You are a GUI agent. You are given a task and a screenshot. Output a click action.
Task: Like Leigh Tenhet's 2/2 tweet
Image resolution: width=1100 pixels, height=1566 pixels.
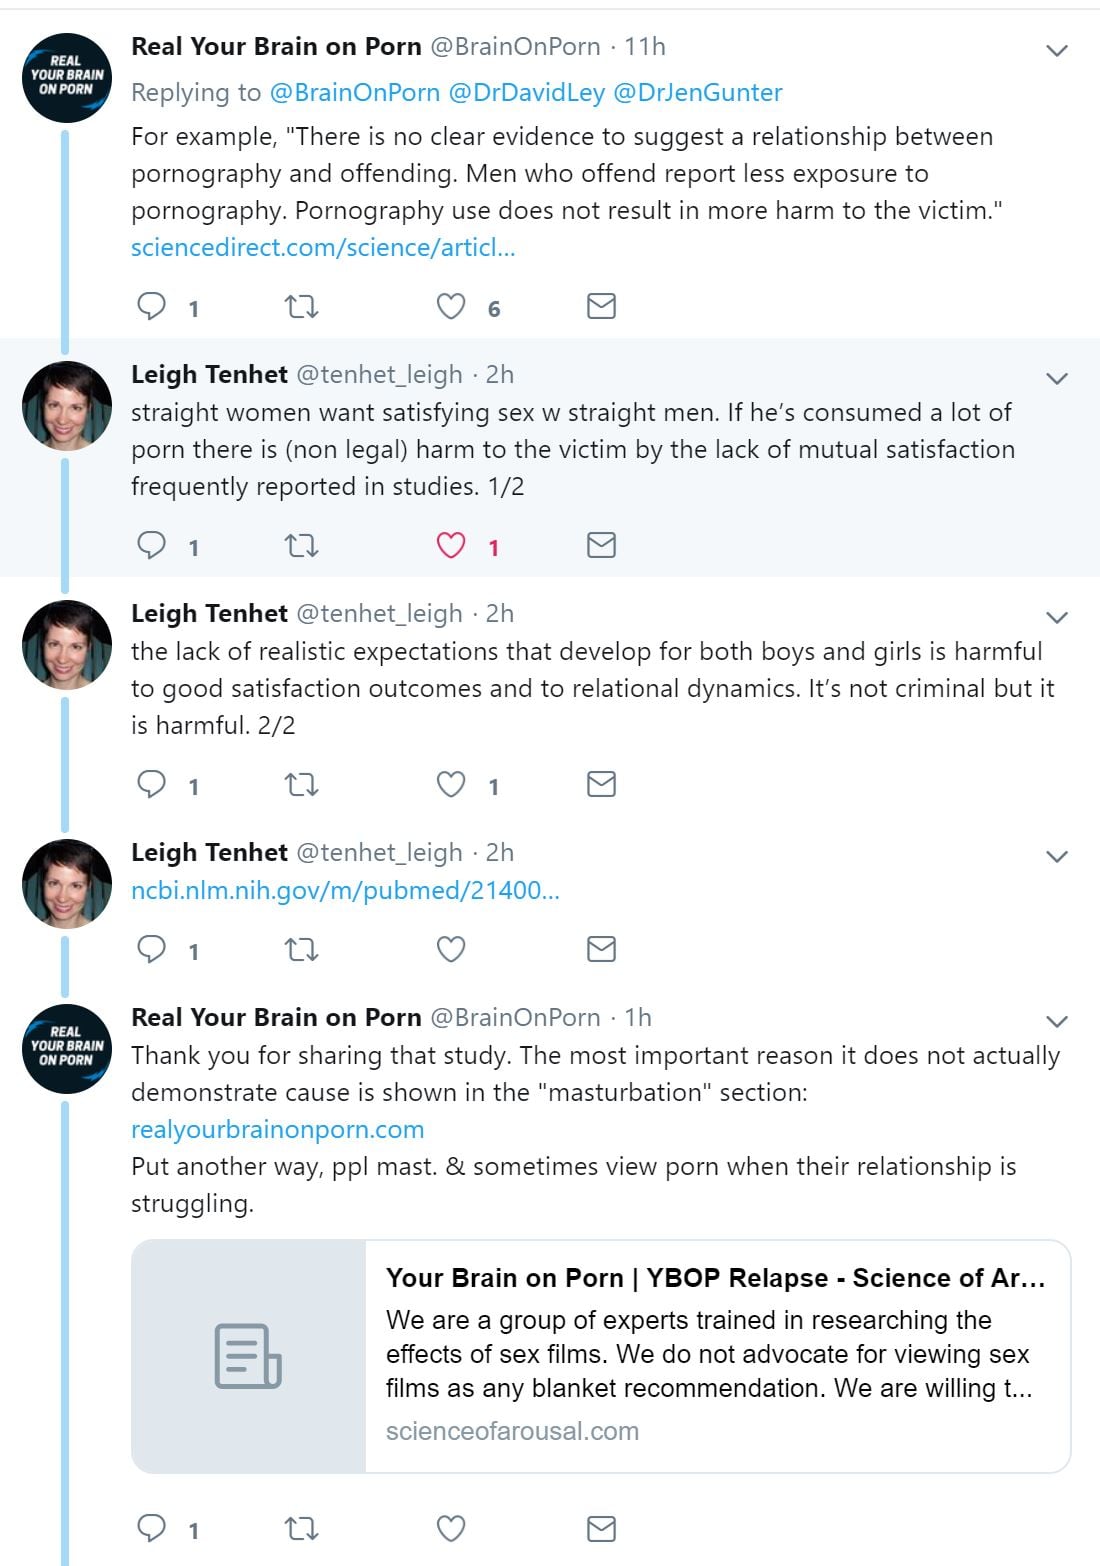[x=451, y=784]
